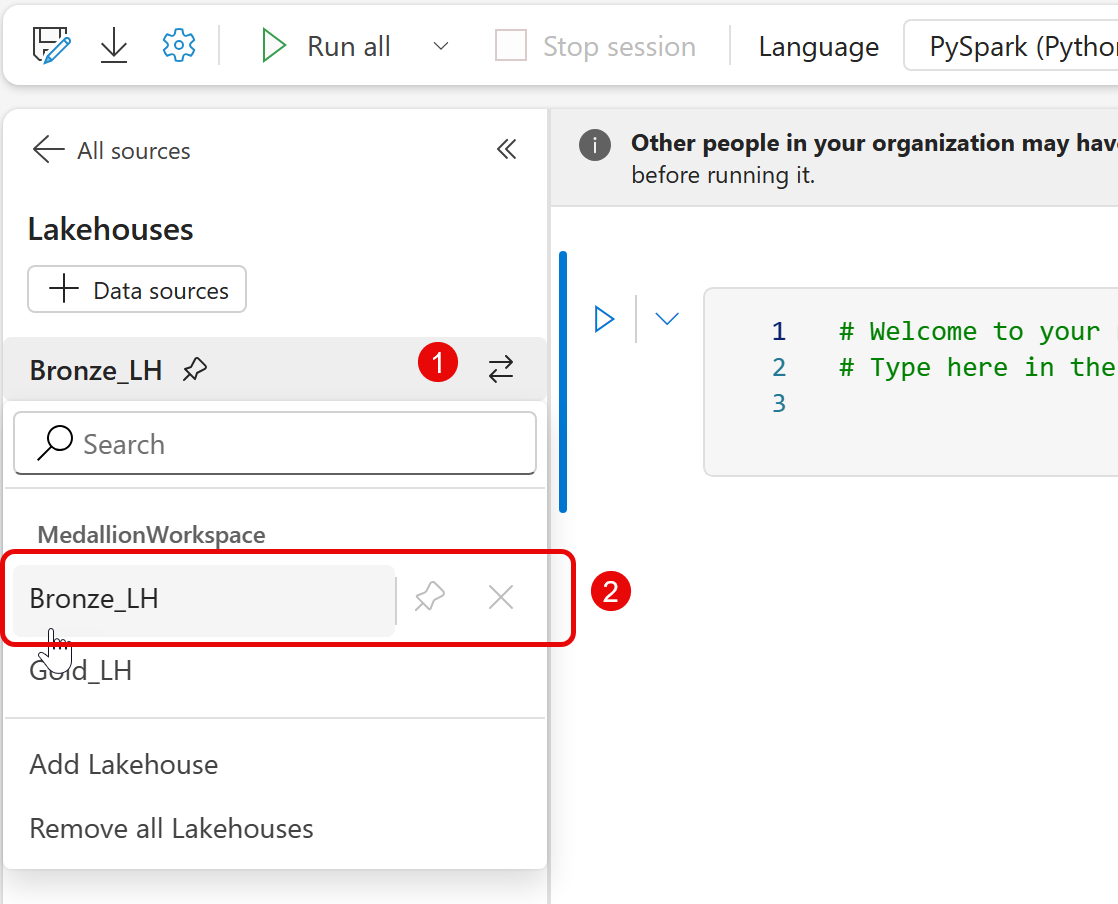Collapse the explorer pane with double chevron

pyautogui.click(x=507, y=150)
